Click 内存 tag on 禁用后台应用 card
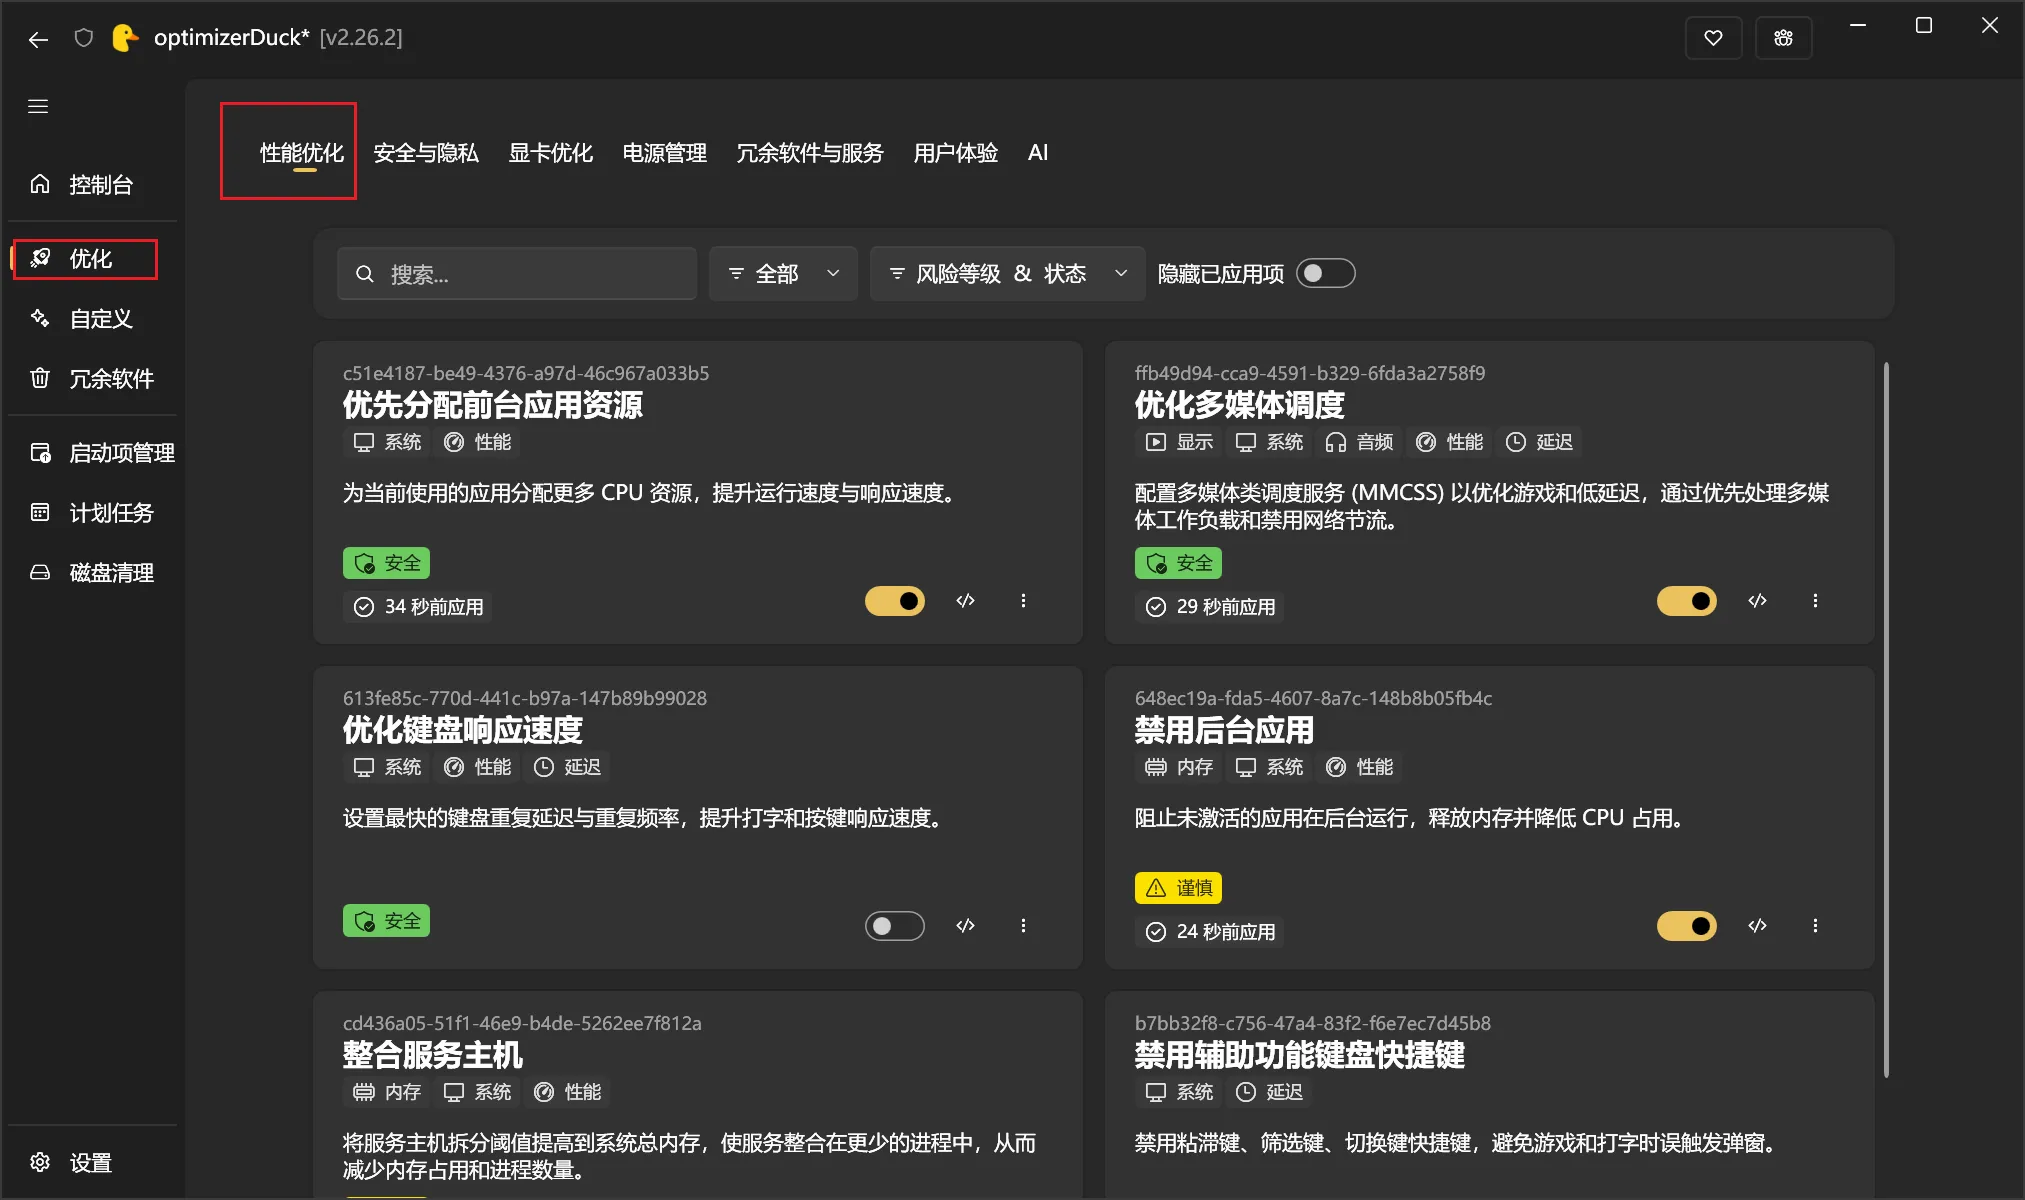This screenshot has width=2025, height=1200. click(x=1179, y=767)
